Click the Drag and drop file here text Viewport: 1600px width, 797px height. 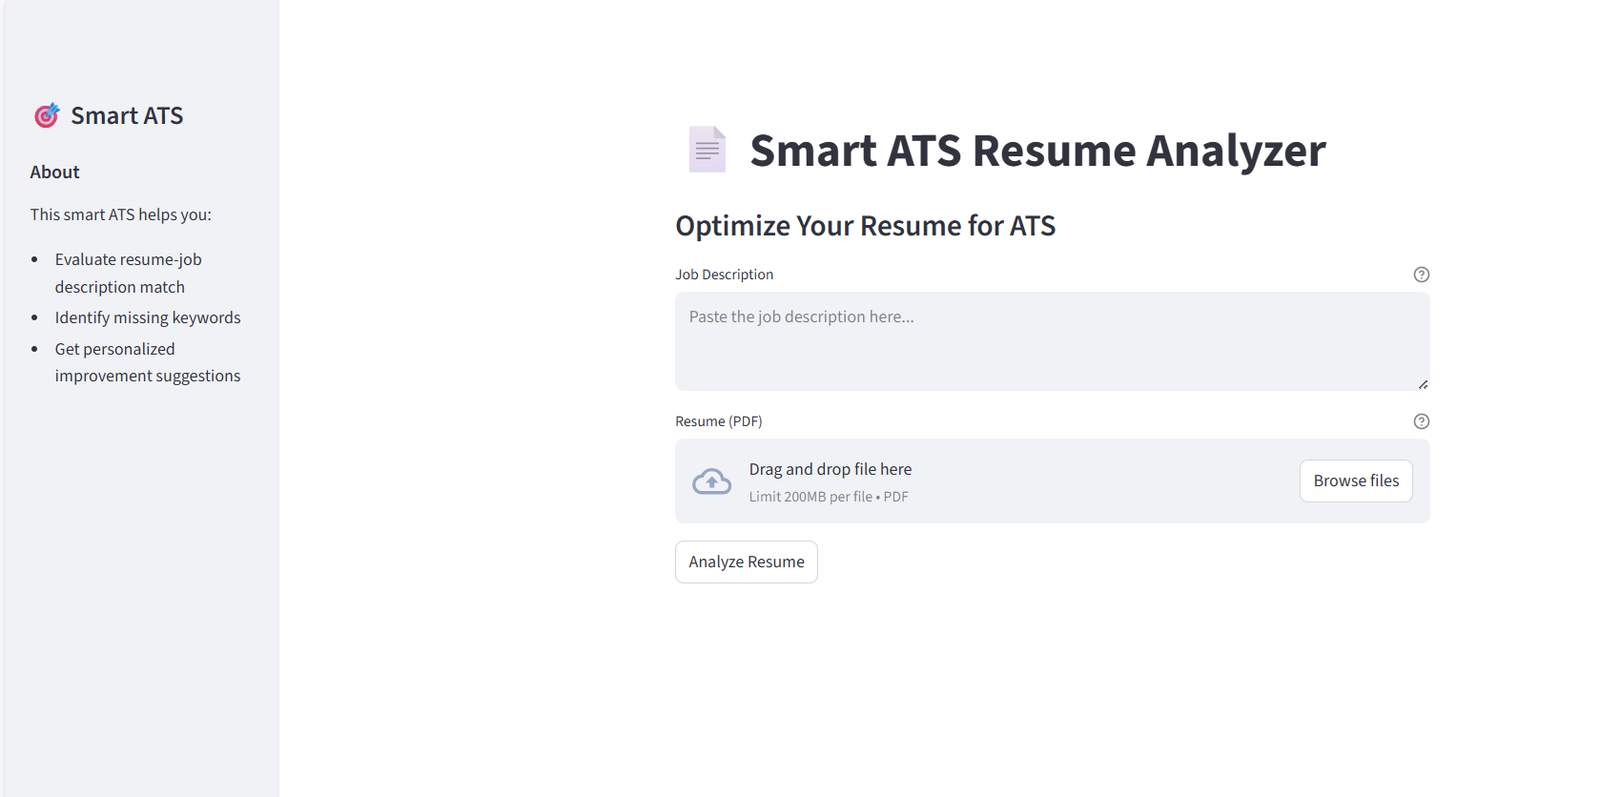830,468
